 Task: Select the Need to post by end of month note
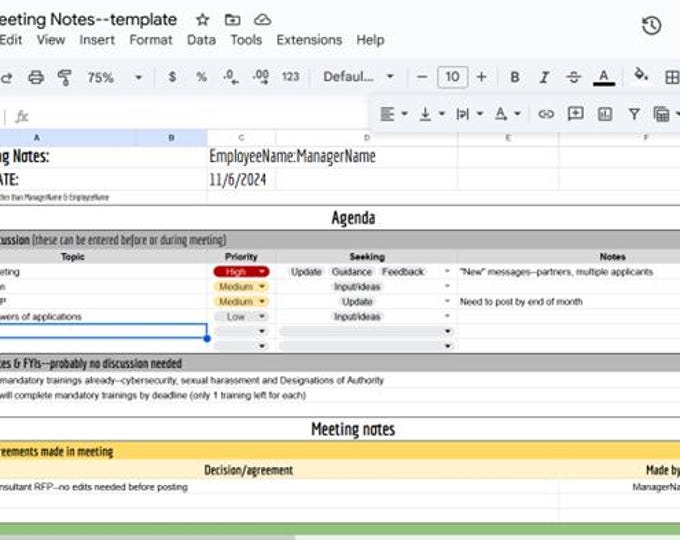coord(521,301)
